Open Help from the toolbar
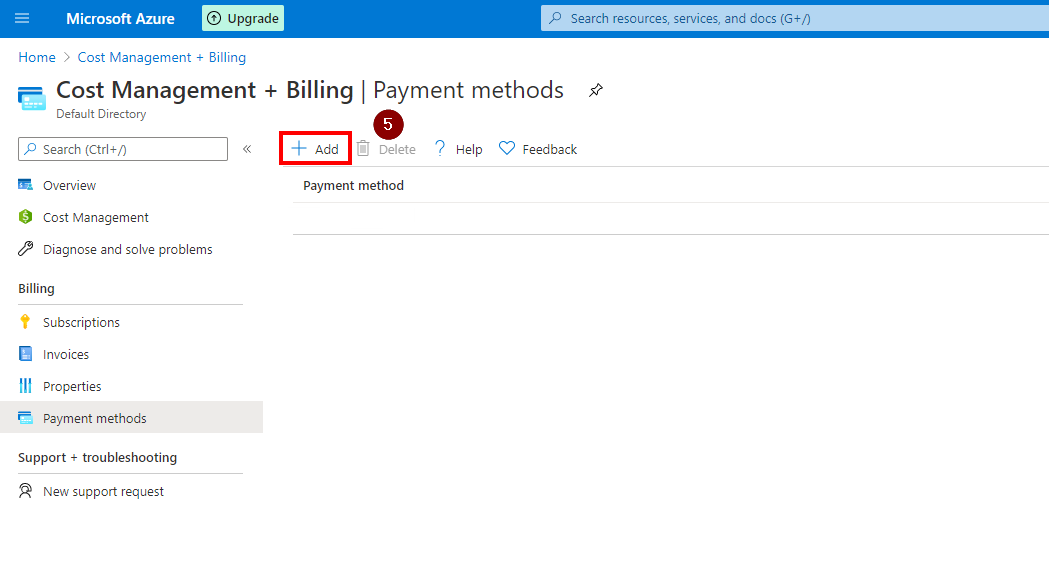This screenshot has height=564, width=1049. click(x=469, y=149)
